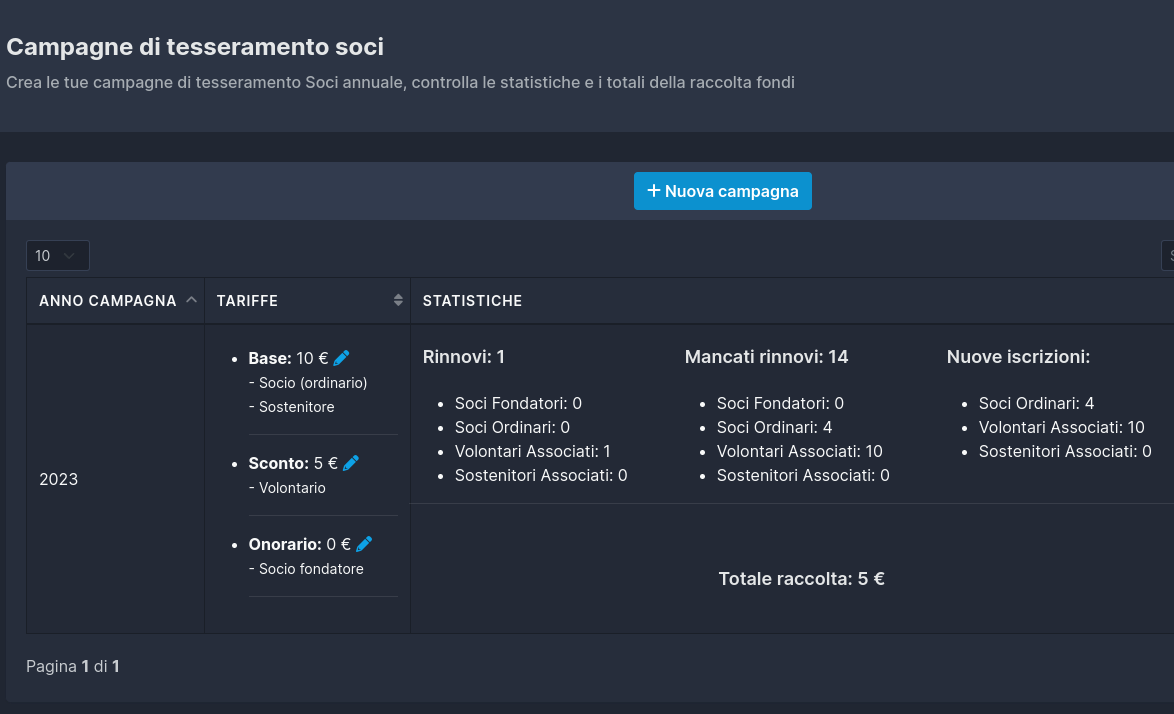Open the rows-per-page dropdown showing 10
Image resolution: width=1174 pixels, height=714 pixels.
pos(58,256)
